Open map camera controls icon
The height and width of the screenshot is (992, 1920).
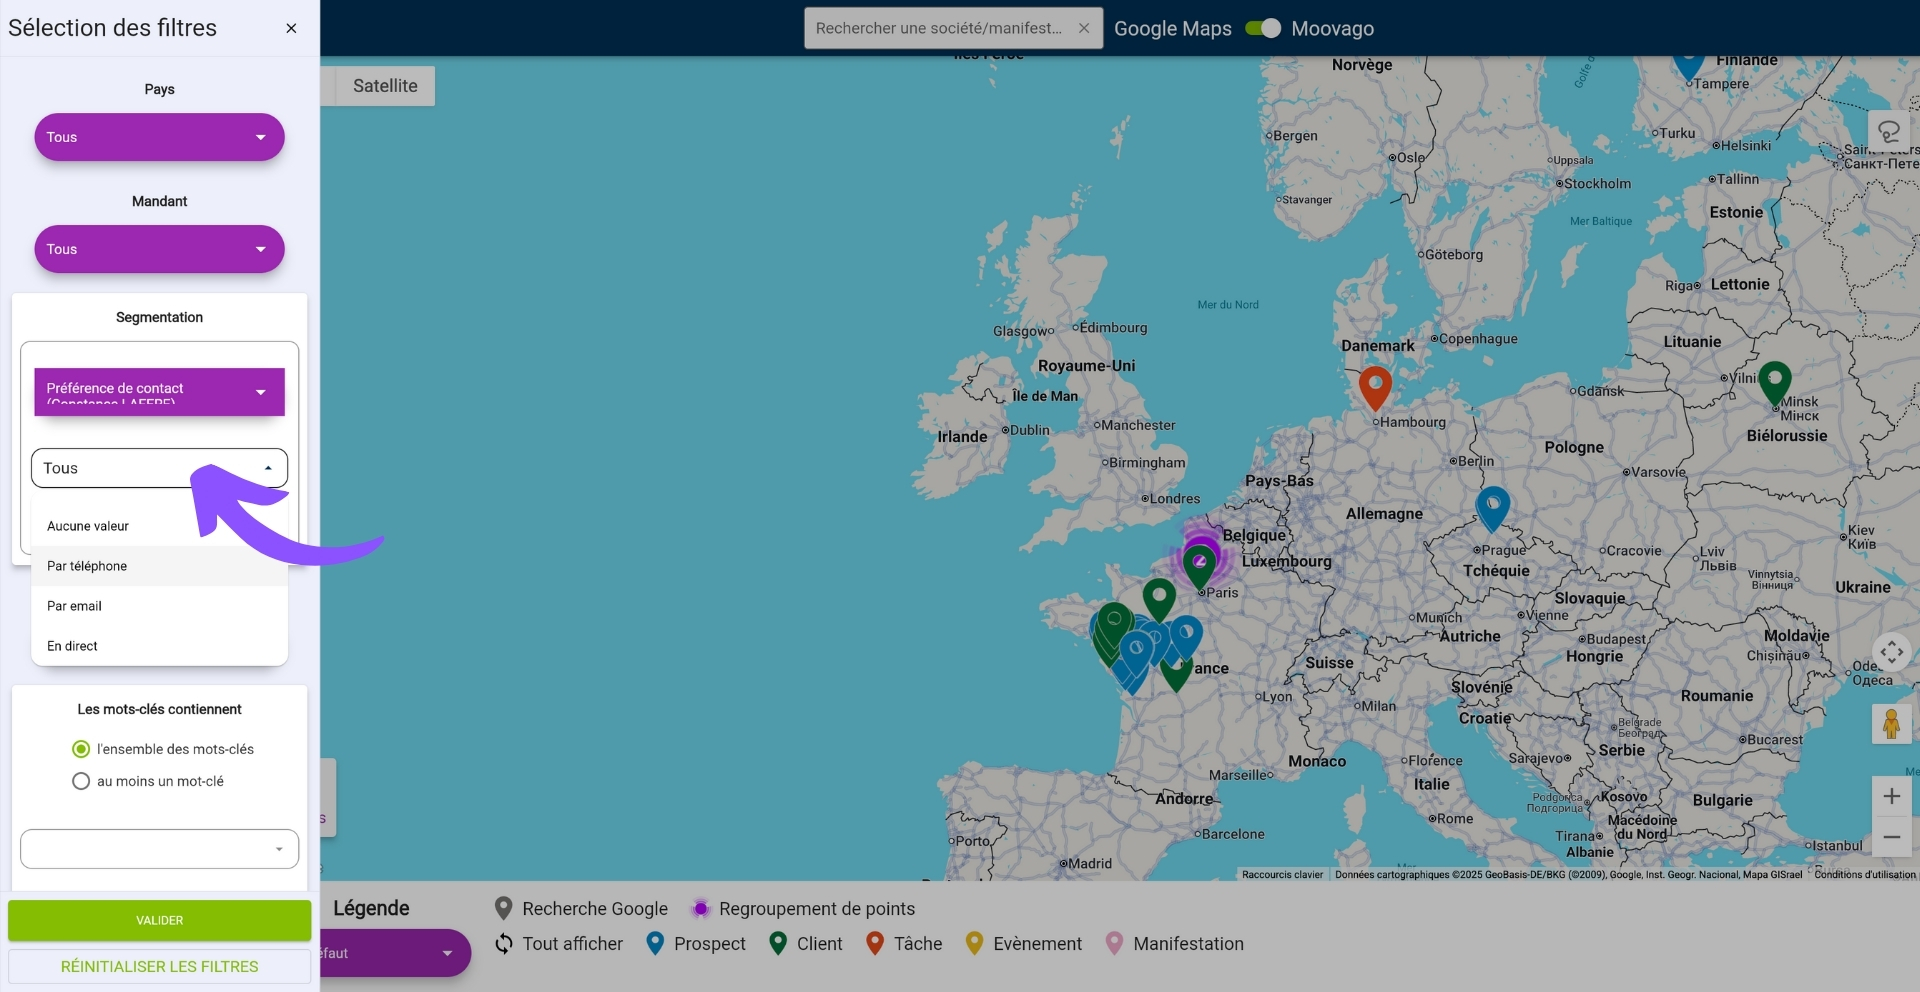[1891, 652]
